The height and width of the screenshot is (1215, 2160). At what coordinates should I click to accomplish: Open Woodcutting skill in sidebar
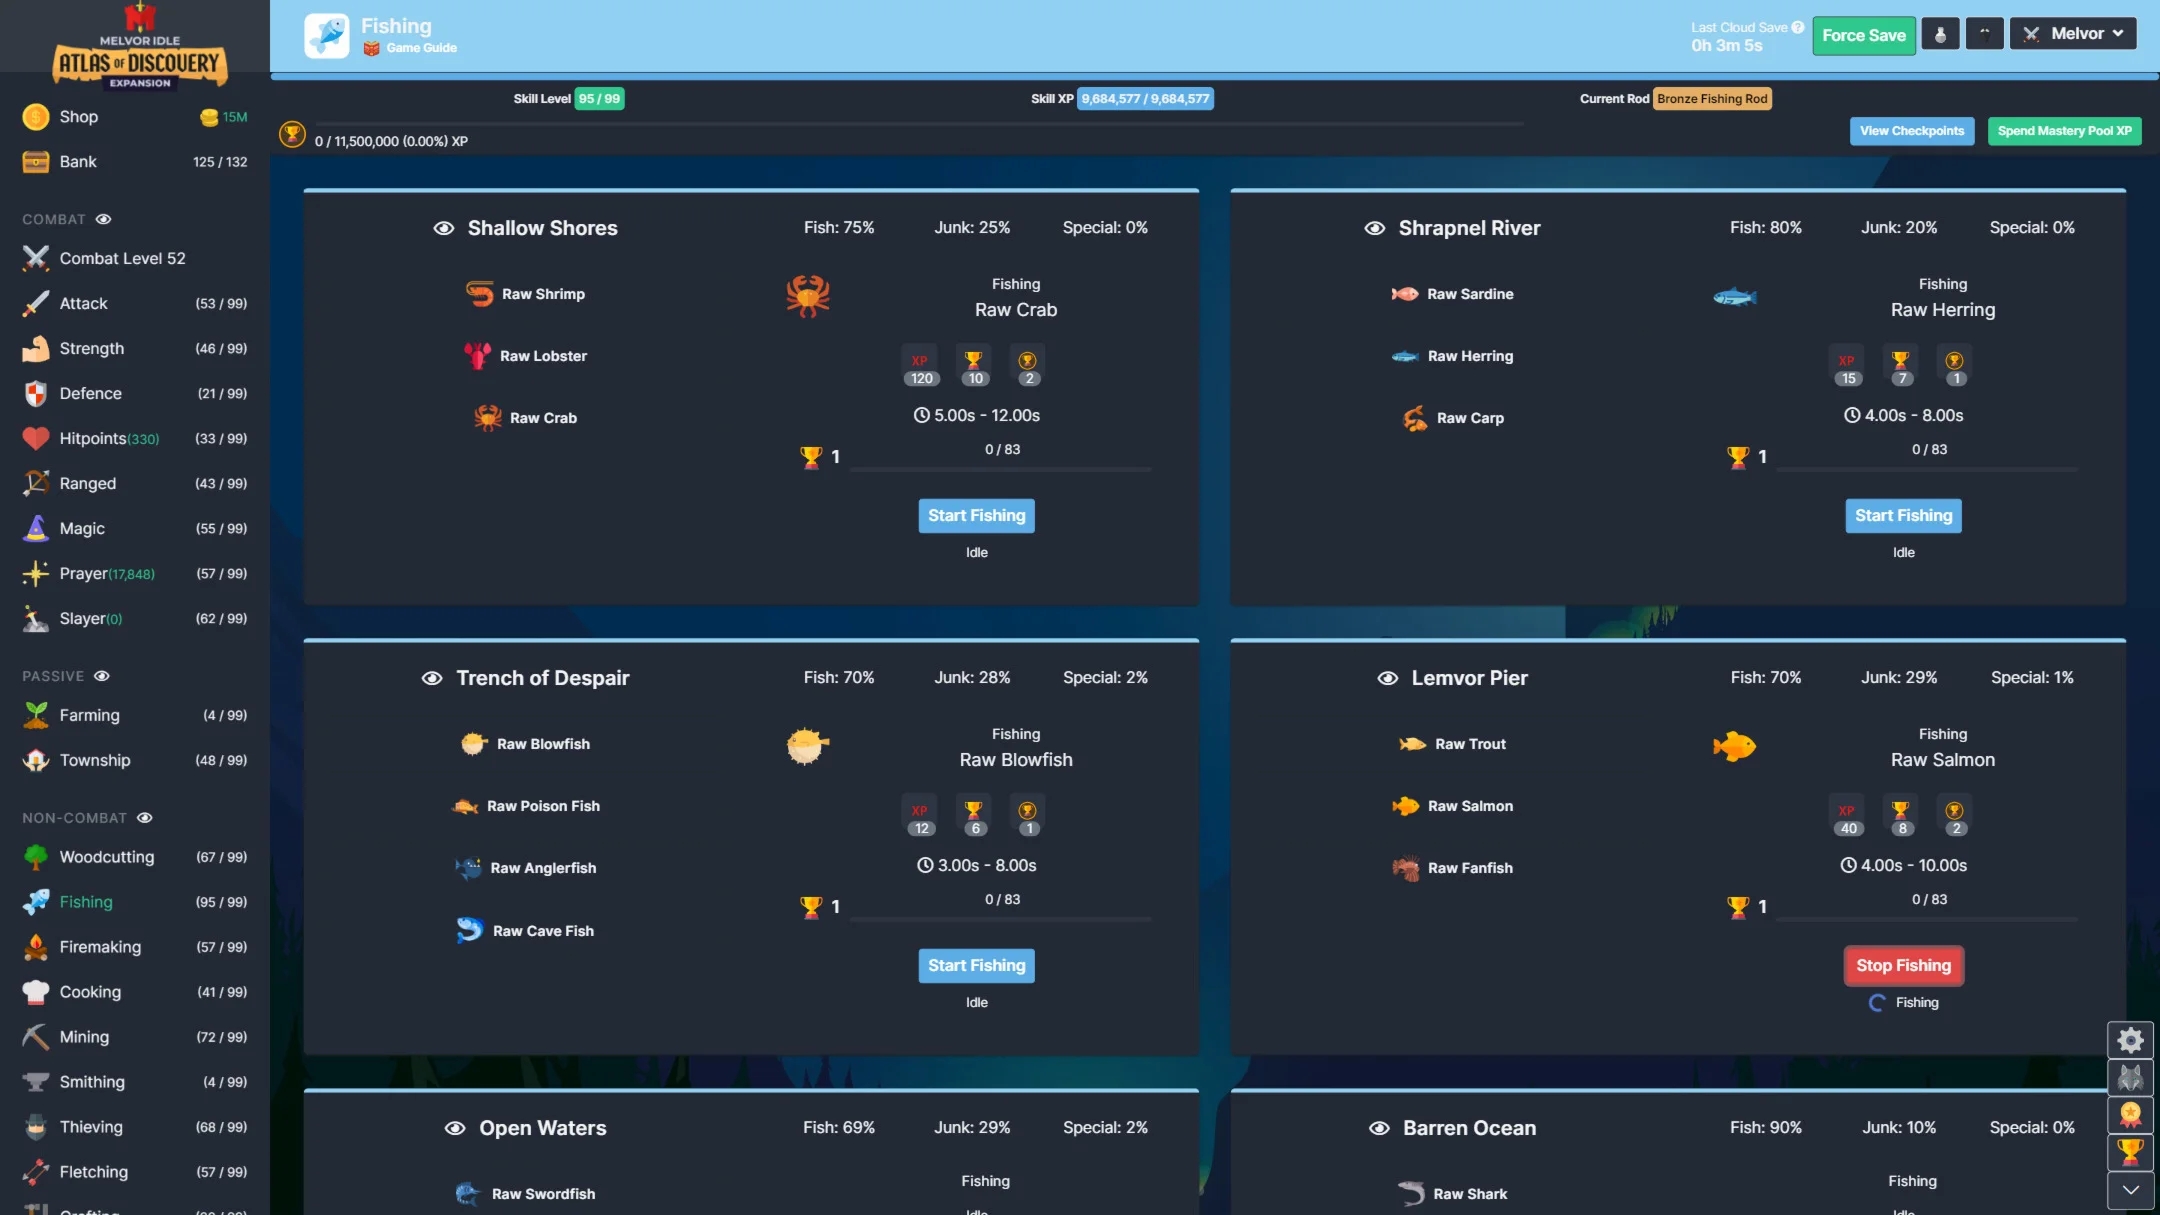[x=107, y=857]
